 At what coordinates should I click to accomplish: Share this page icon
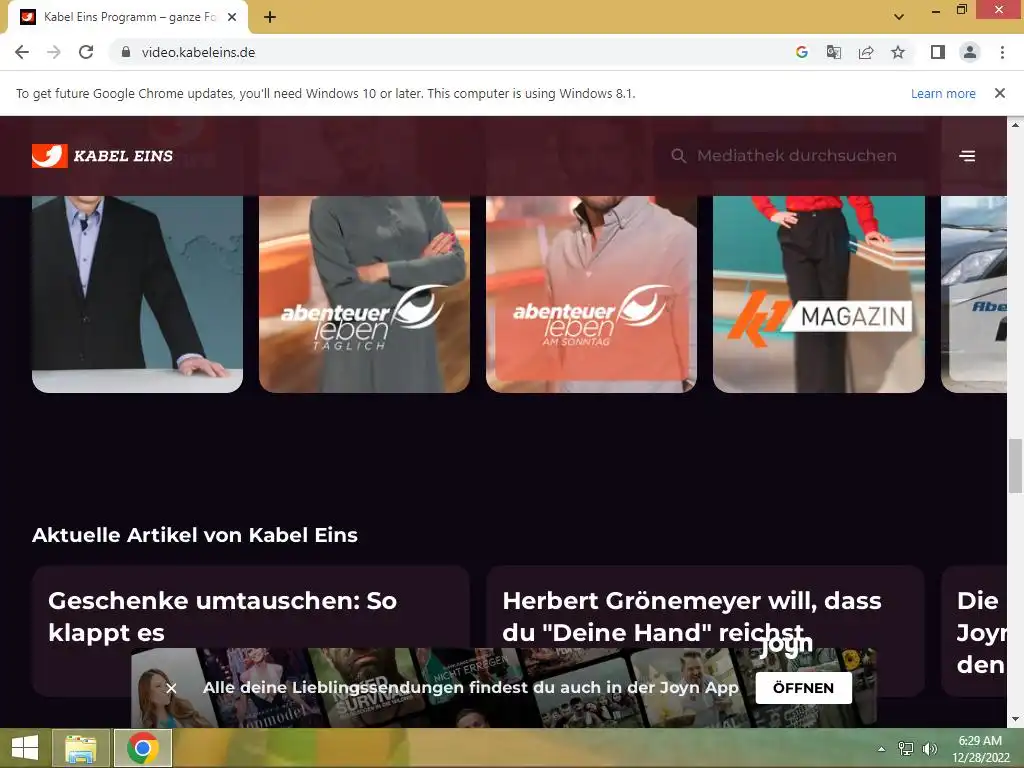coord(866,52)
